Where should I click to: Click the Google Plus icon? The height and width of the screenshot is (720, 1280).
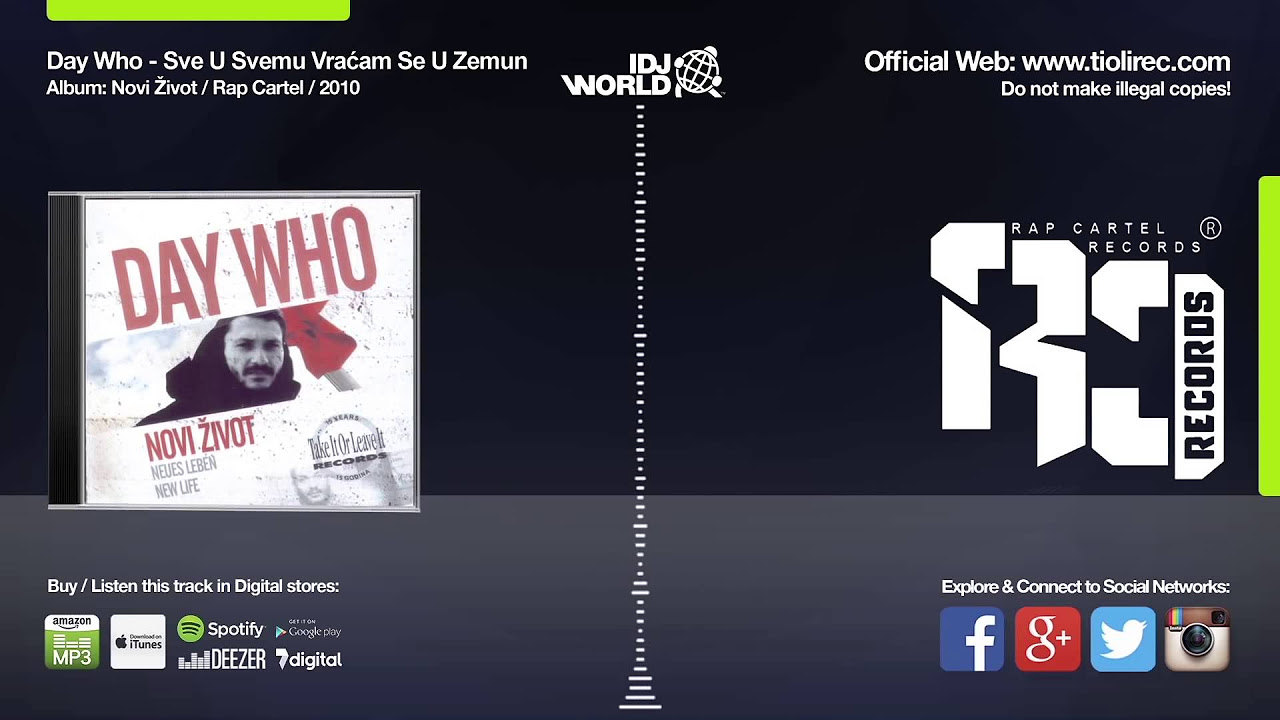tap(1048, 639)
